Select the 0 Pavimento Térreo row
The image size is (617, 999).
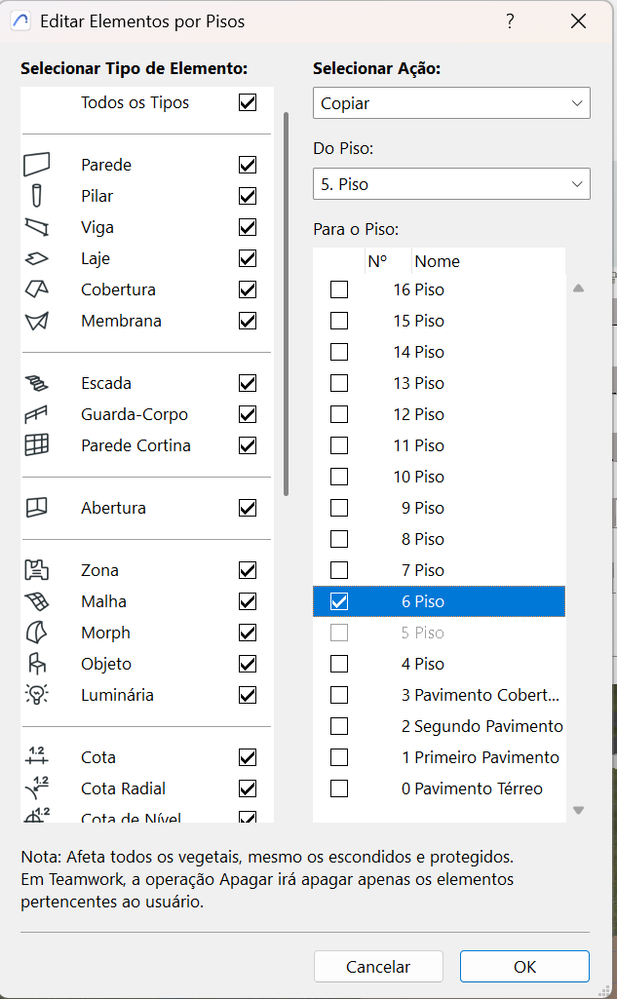471,789
